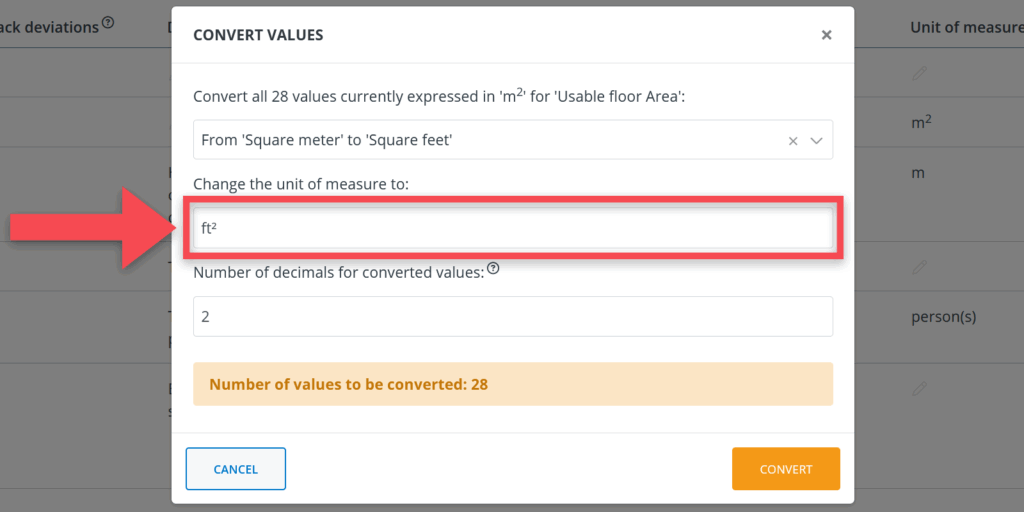Open help icon beside deviations column header
This screenshot has width=1024, height=512.
tap(108, 23)
